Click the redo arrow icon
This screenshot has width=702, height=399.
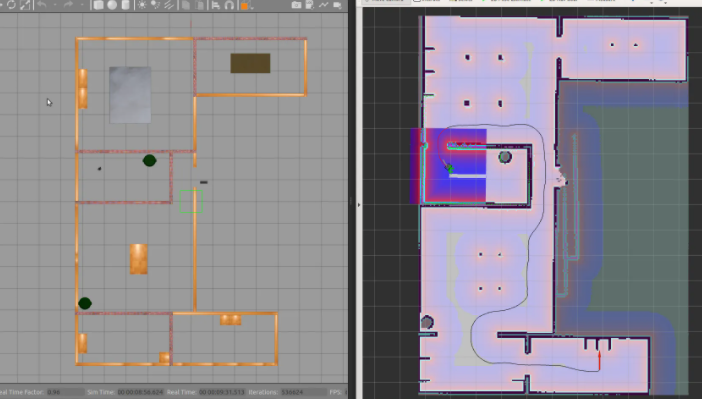tap(68, 5)
